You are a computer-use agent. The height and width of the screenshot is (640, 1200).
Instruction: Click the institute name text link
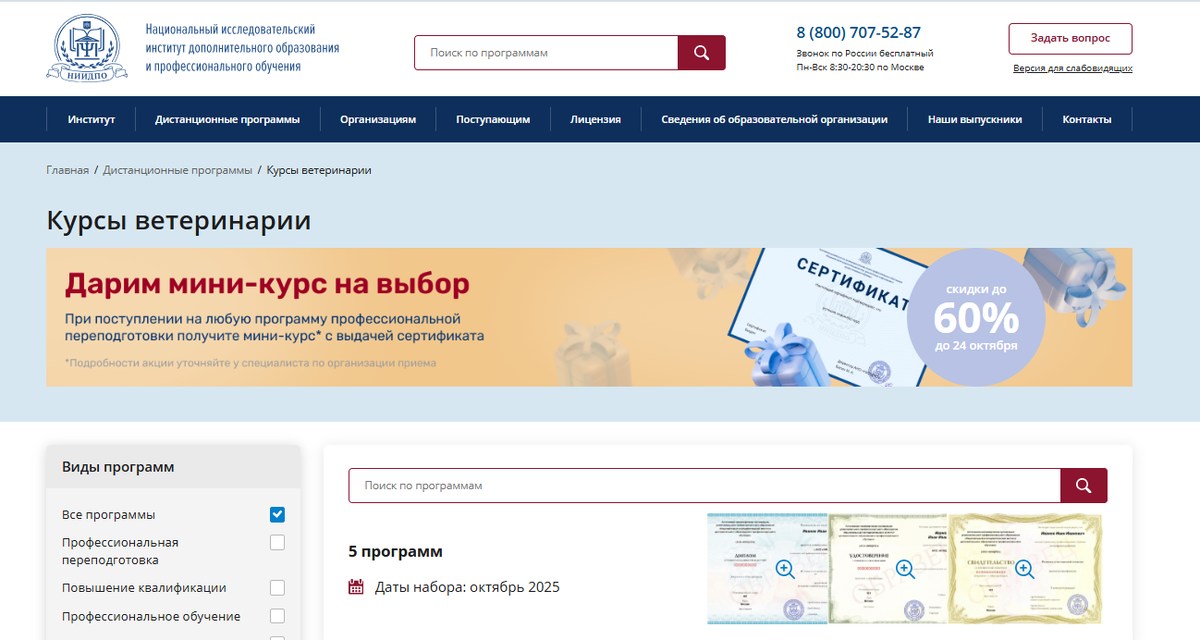pyautogui.click(x=242, y=48)
